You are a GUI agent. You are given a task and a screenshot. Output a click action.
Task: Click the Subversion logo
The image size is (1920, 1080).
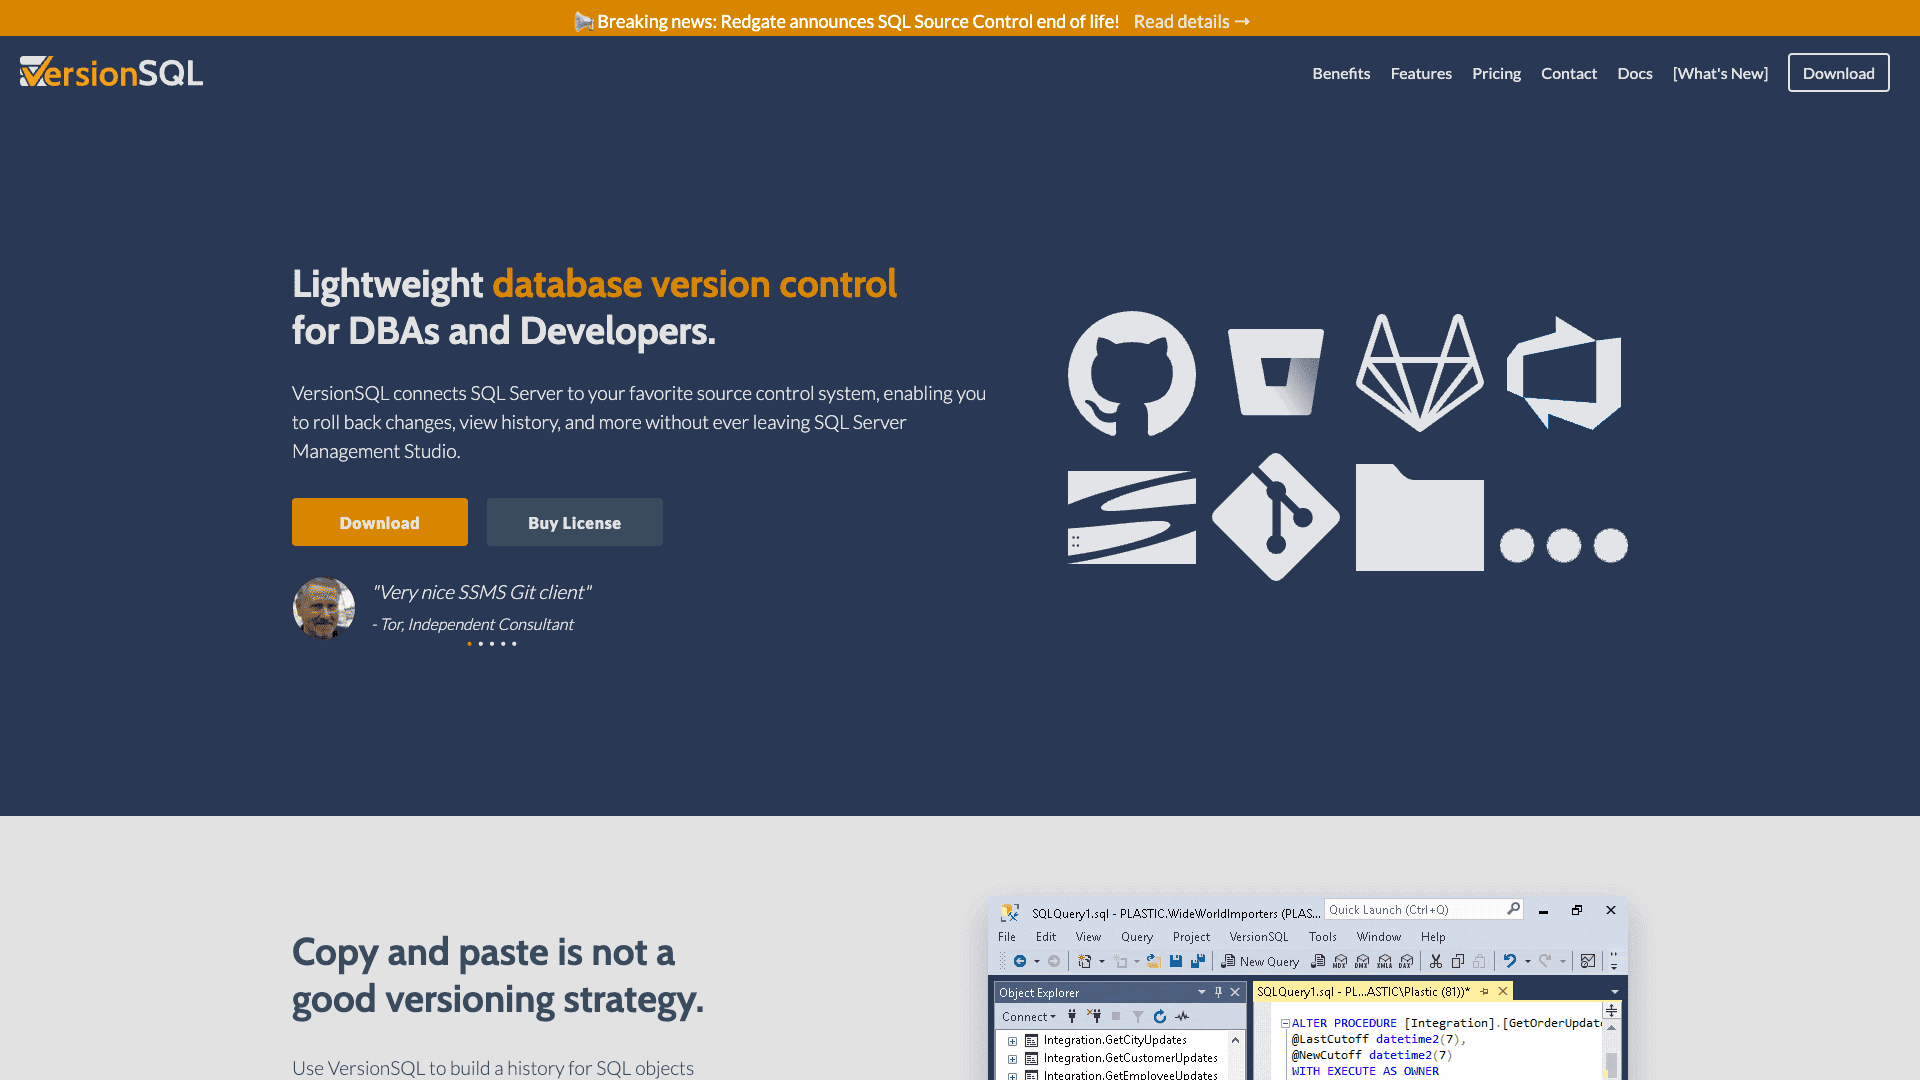tap(1132, 517)
